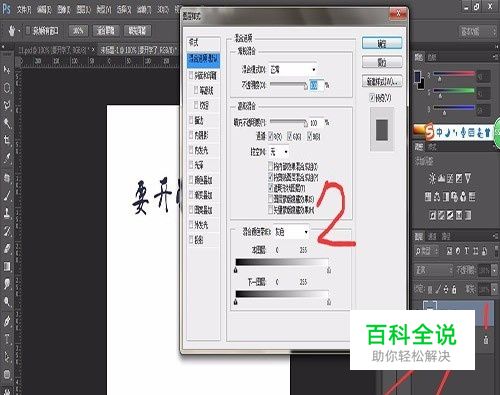Select the Brush tool in the toolbox
The height and width of the screenshot is (395, 500).
7,196
